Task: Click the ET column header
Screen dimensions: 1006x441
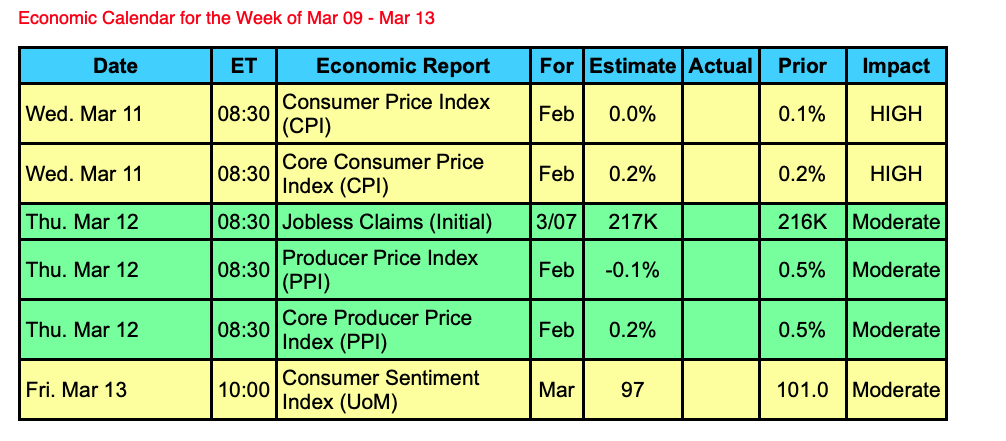Action: coord(244,66)
